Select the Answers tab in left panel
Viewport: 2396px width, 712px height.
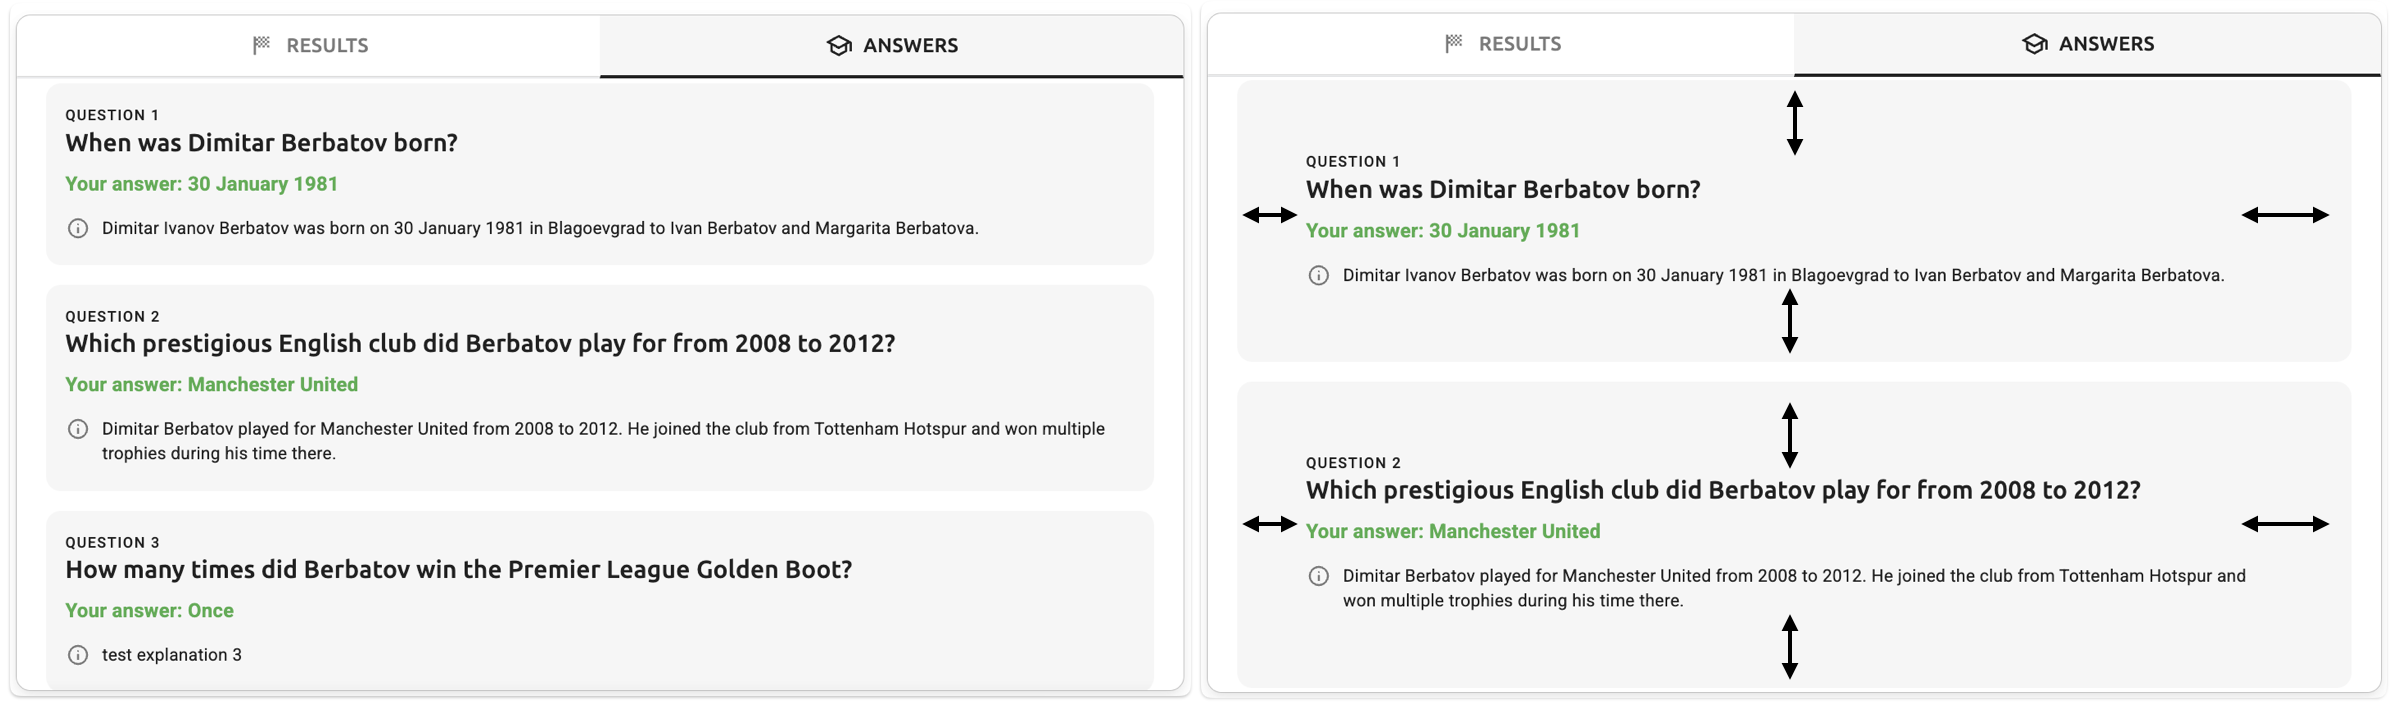892,45
